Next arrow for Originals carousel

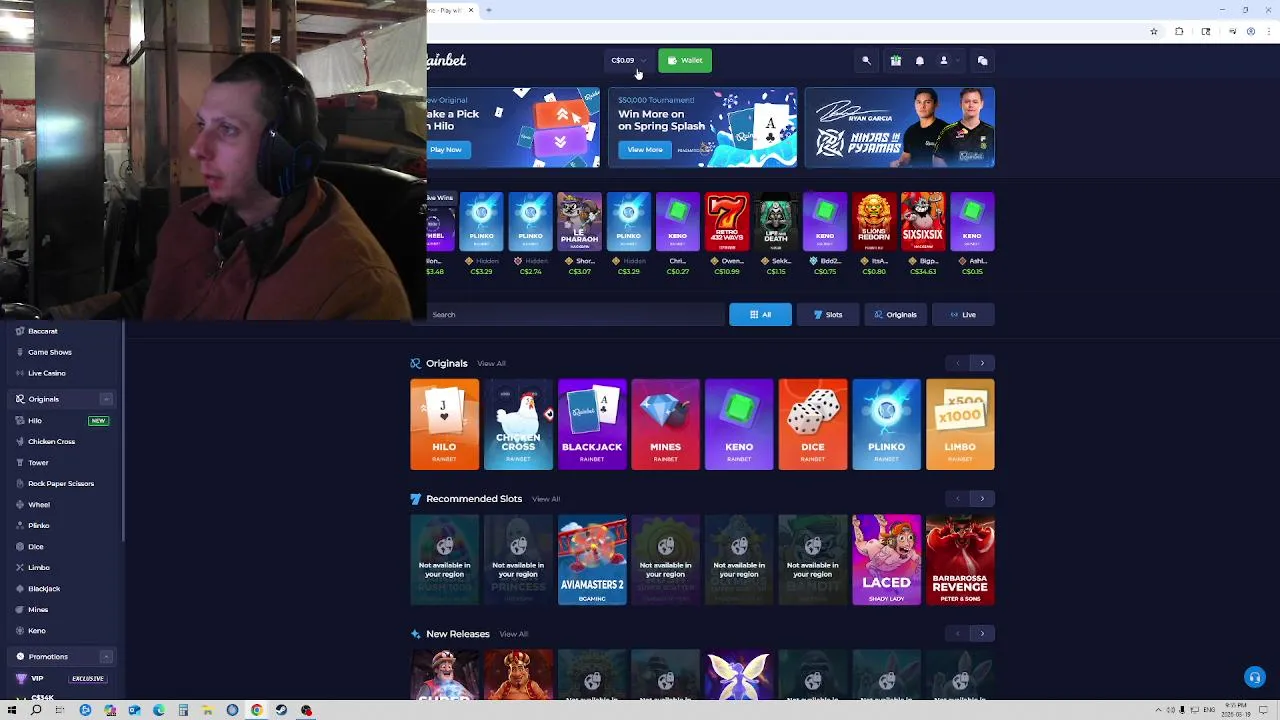982,363
